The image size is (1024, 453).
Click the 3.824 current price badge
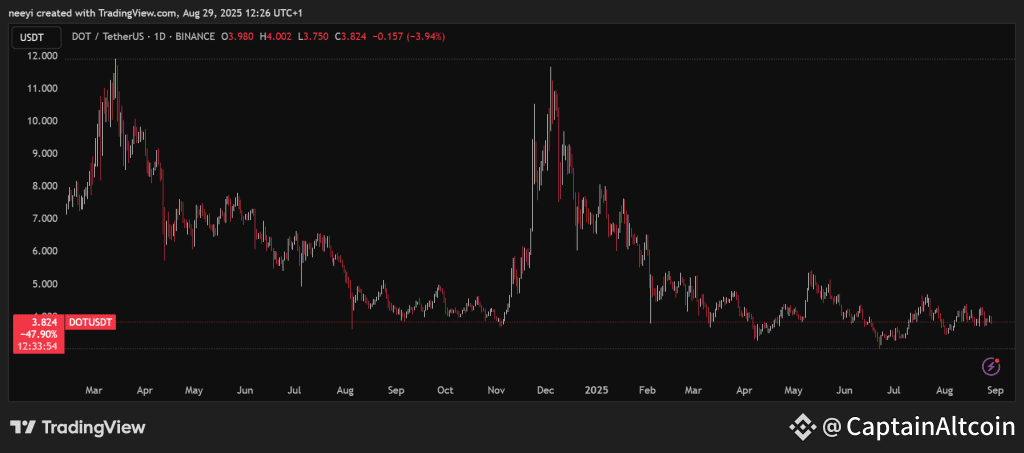44,322
